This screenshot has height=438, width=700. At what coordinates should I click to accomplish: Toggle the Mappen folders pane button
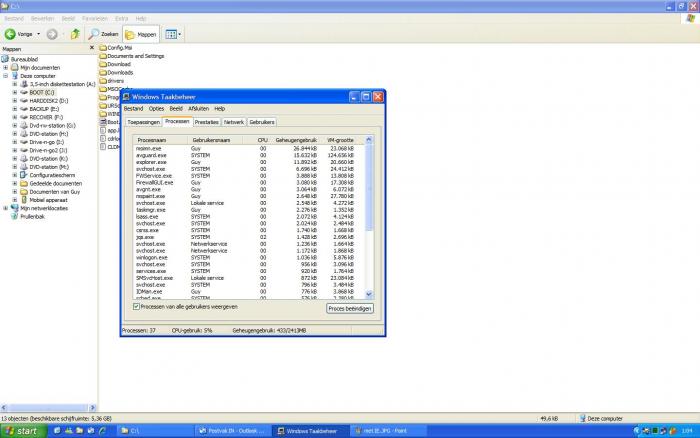(x=141, y=34)
